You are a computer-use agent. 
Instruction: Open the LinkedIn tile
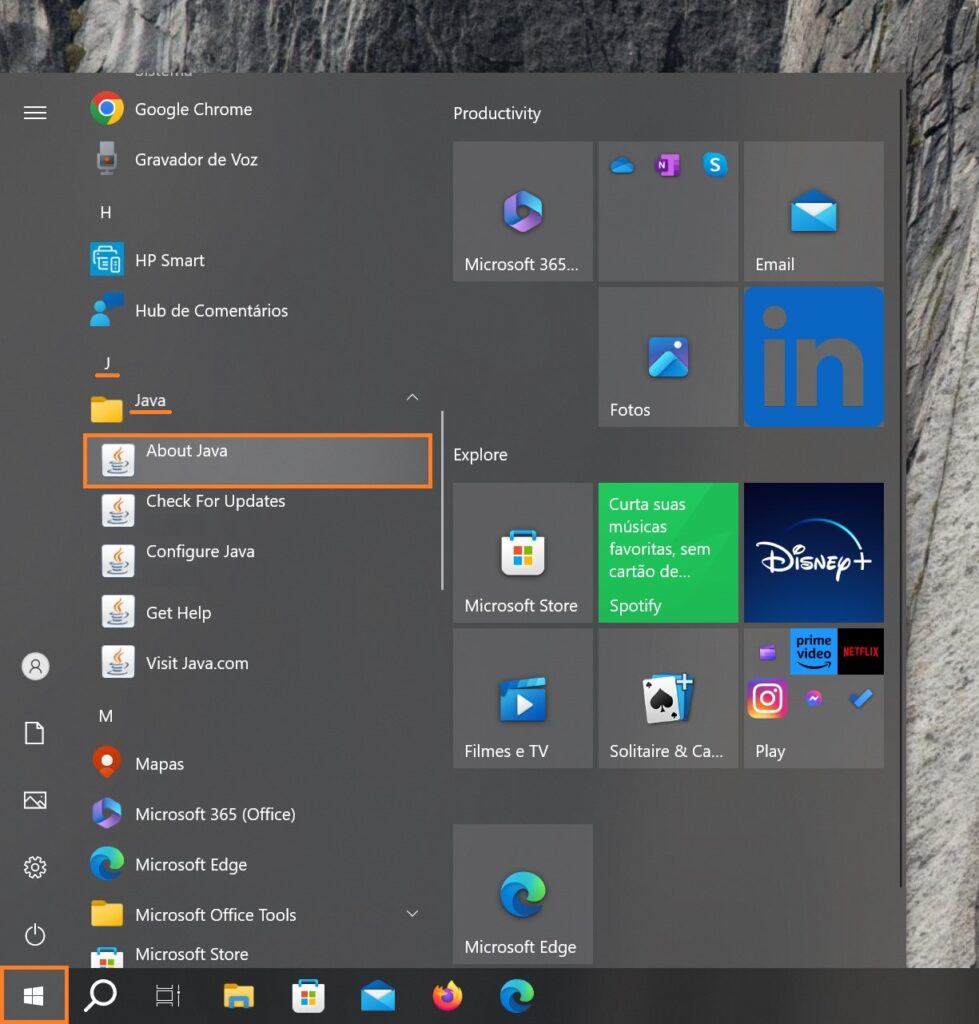pos(813,357)
